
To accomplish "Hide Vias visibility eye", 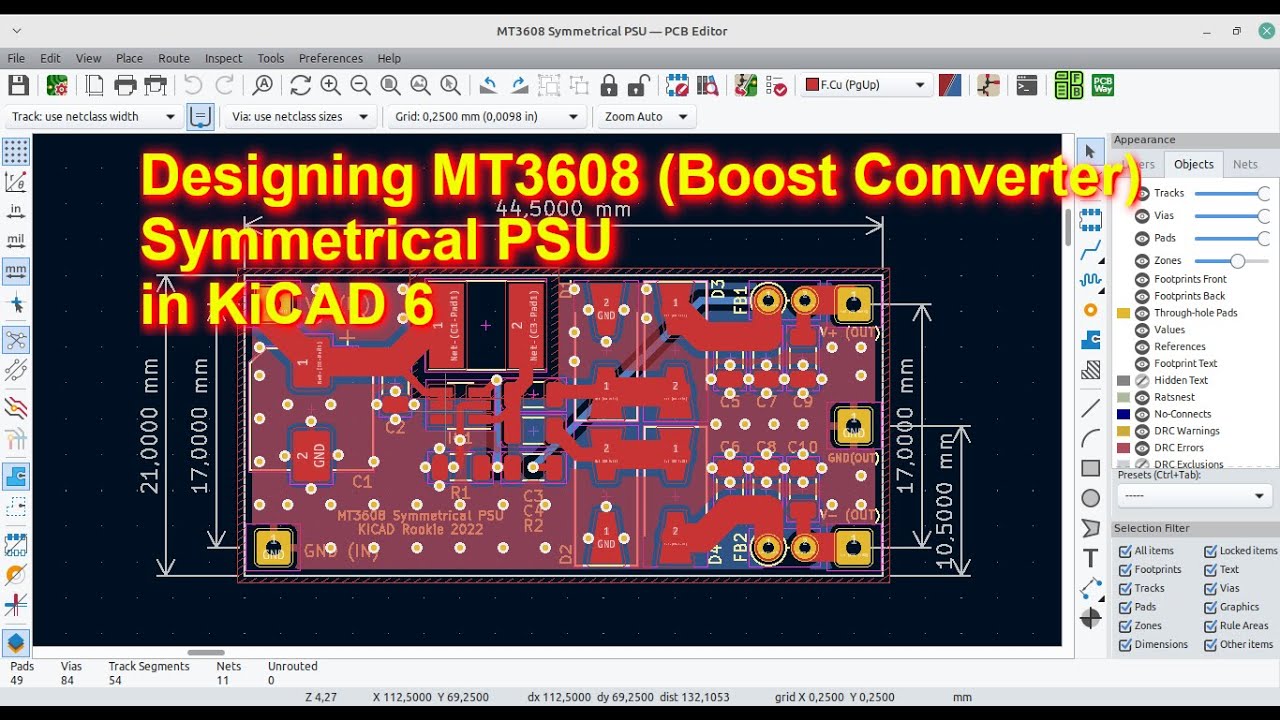I will 1142,215.
